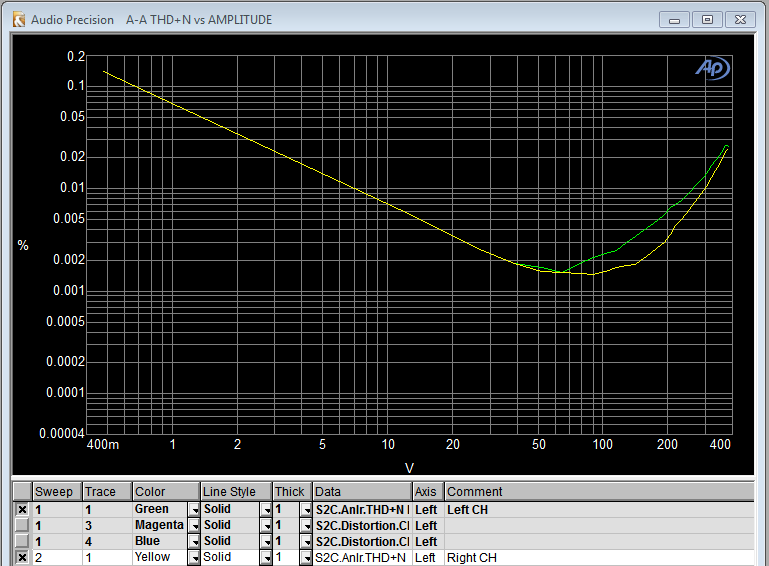Open thickness dropdown for Blue trace

[307, 541]
